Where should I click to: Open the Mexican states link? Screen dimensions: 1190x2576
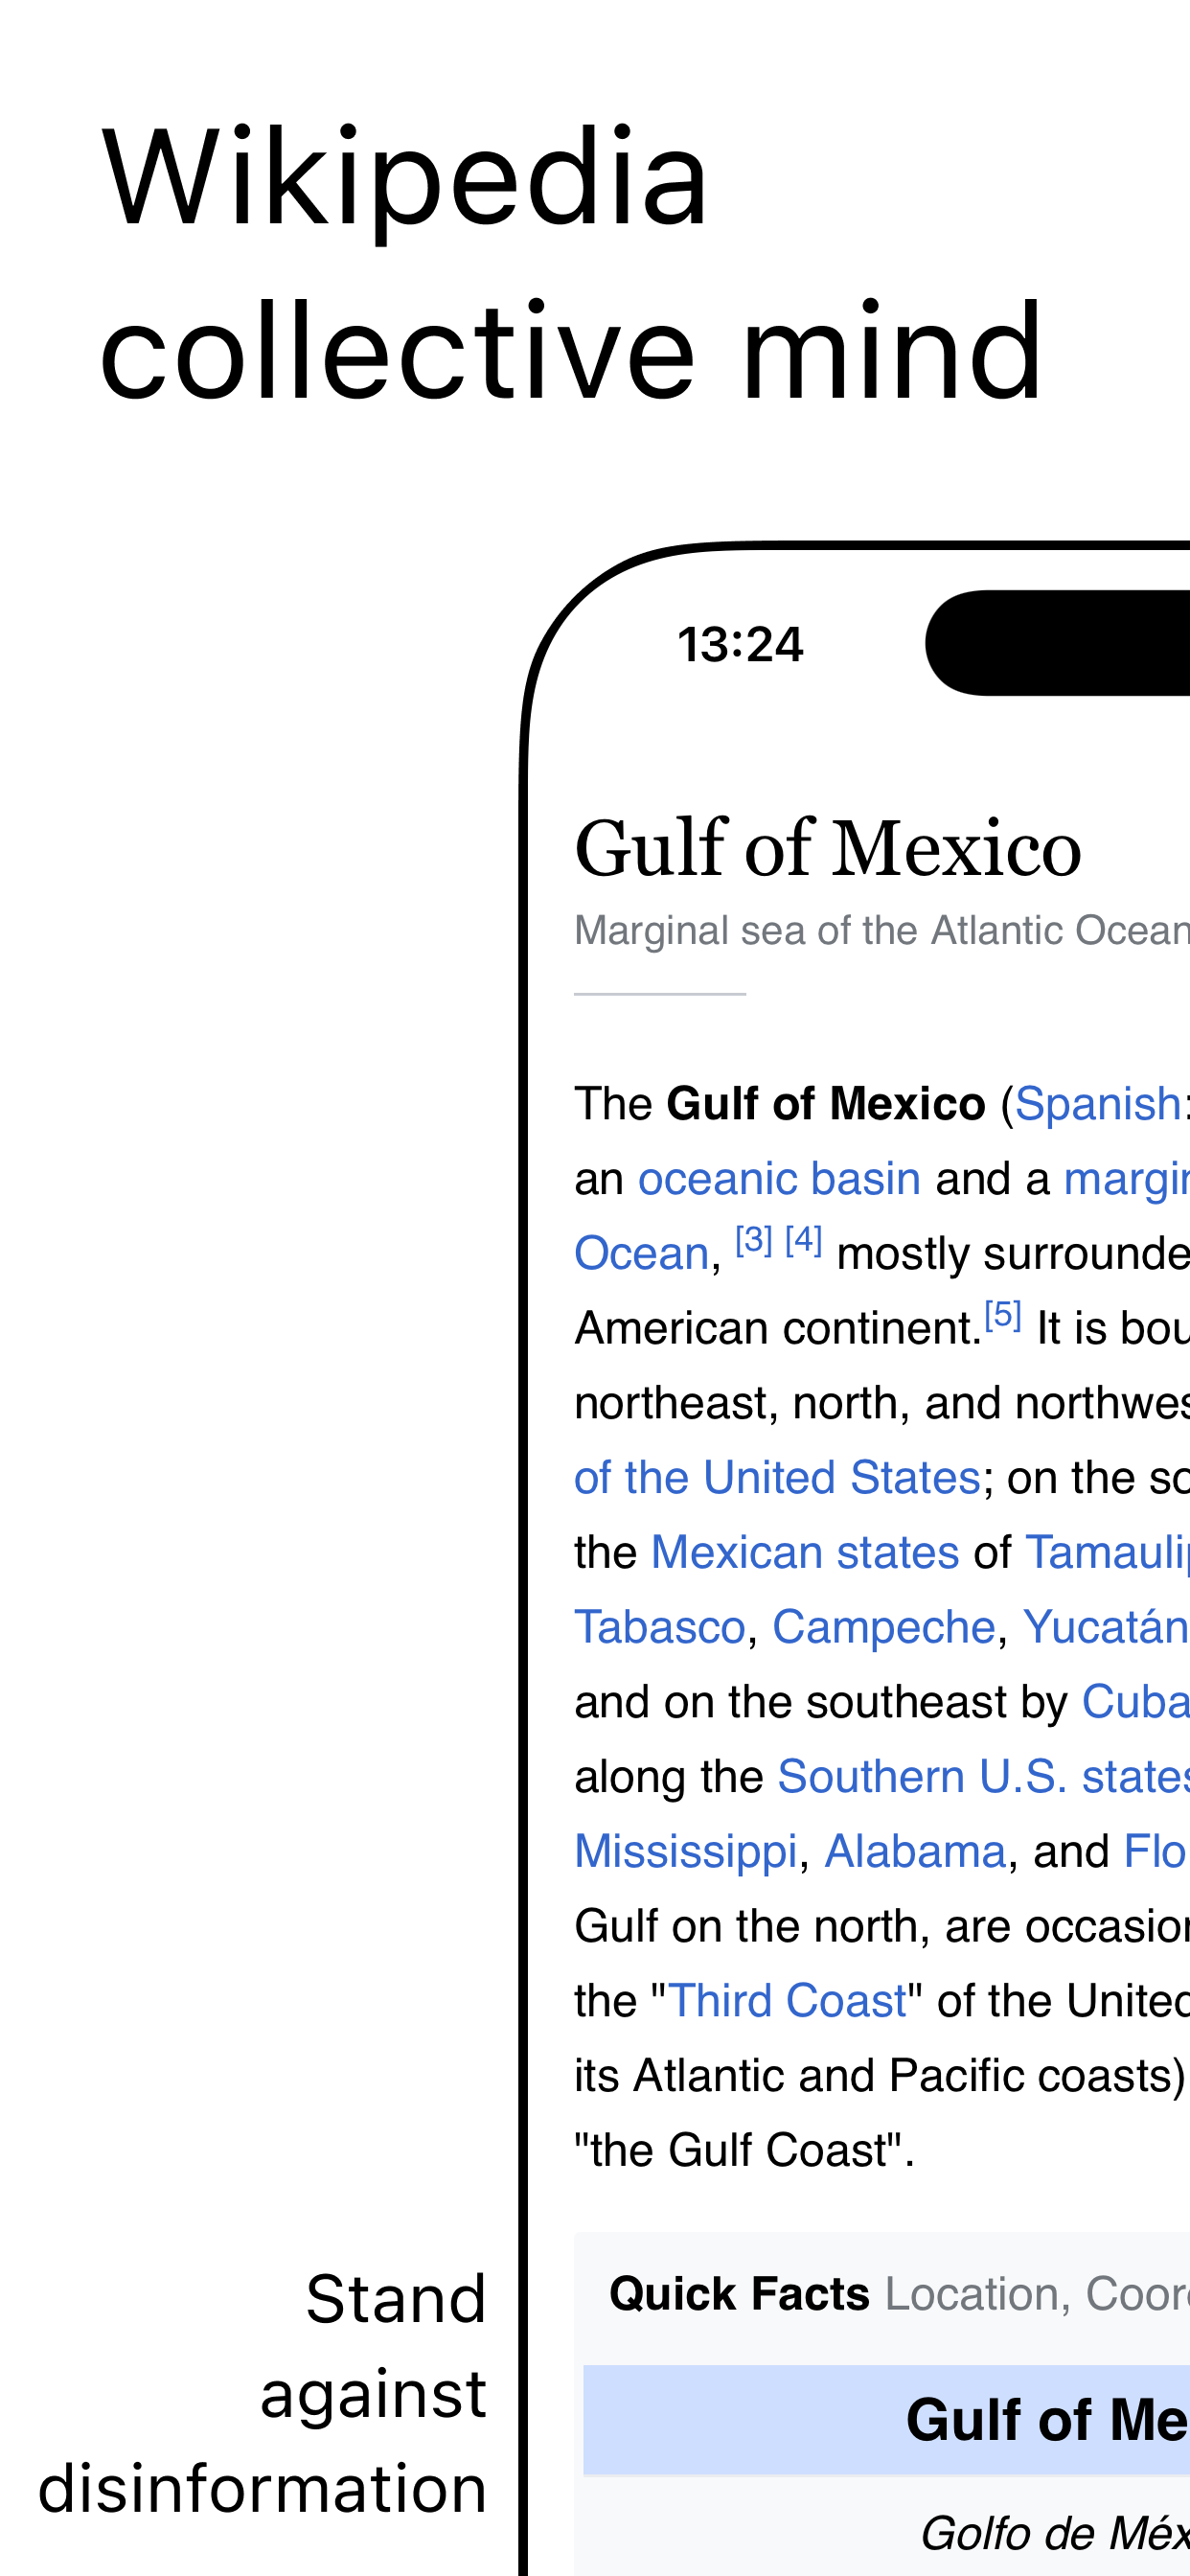(805, 1553)
